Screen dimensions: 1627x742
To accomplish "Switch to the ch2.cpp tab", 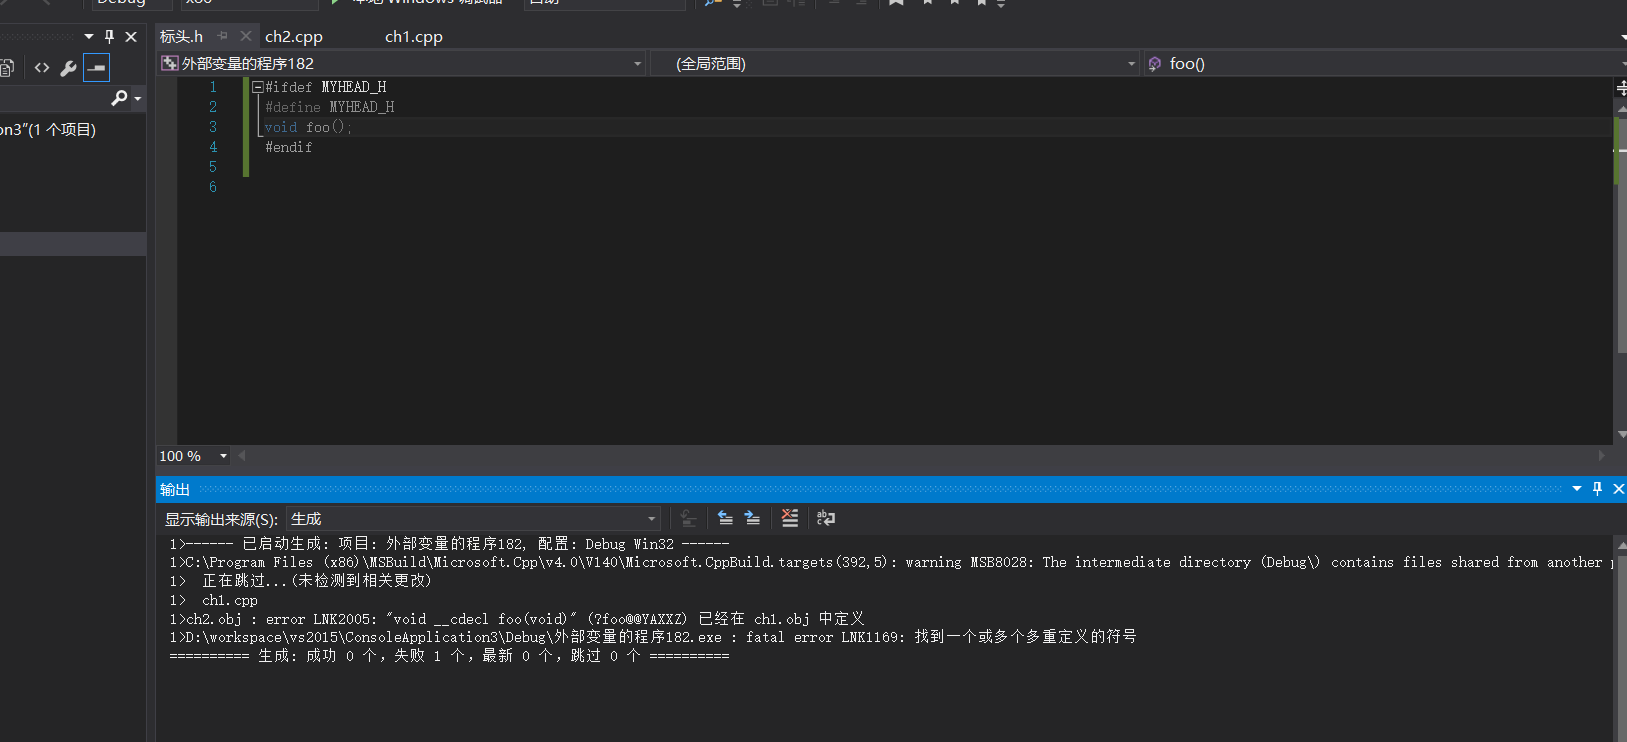I will 293,36.
